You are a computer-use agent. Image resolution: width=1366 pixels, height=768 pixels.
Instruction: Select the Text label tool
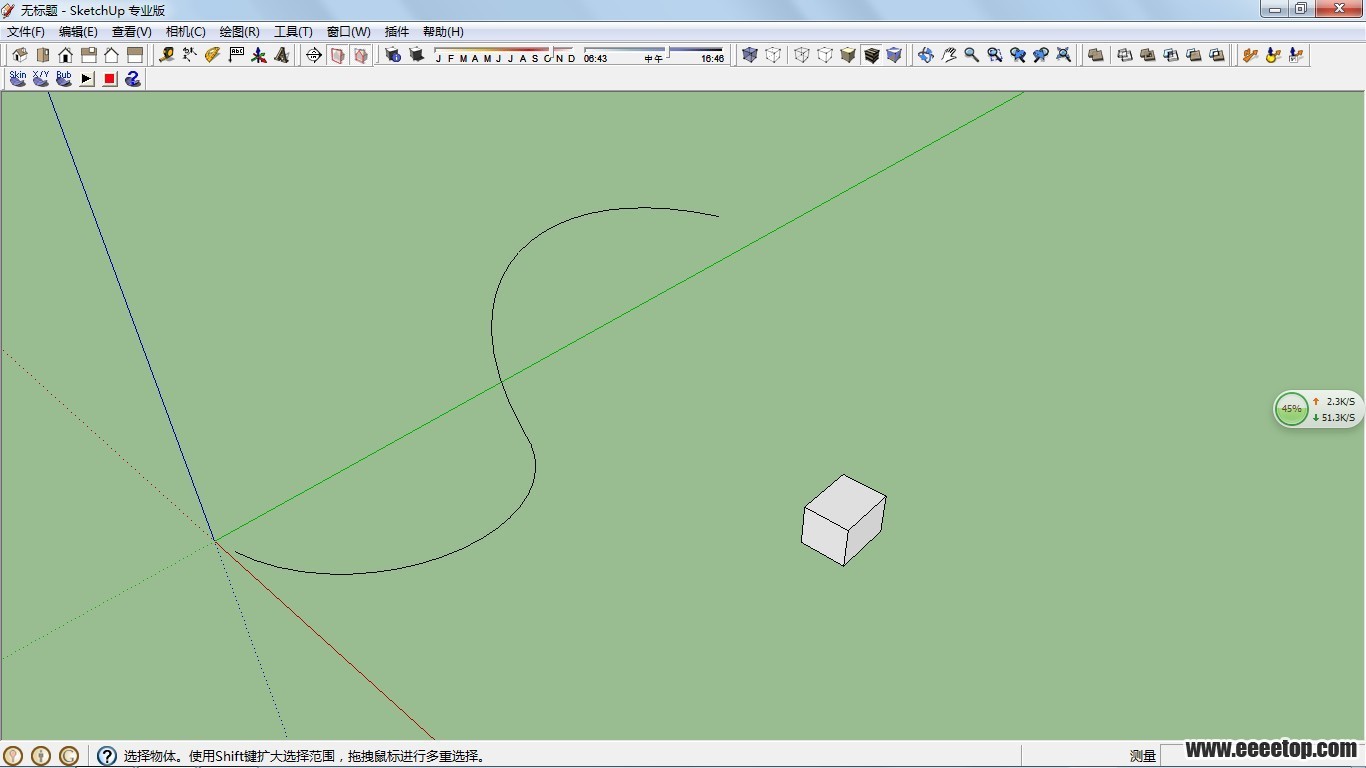click(236, 55)
